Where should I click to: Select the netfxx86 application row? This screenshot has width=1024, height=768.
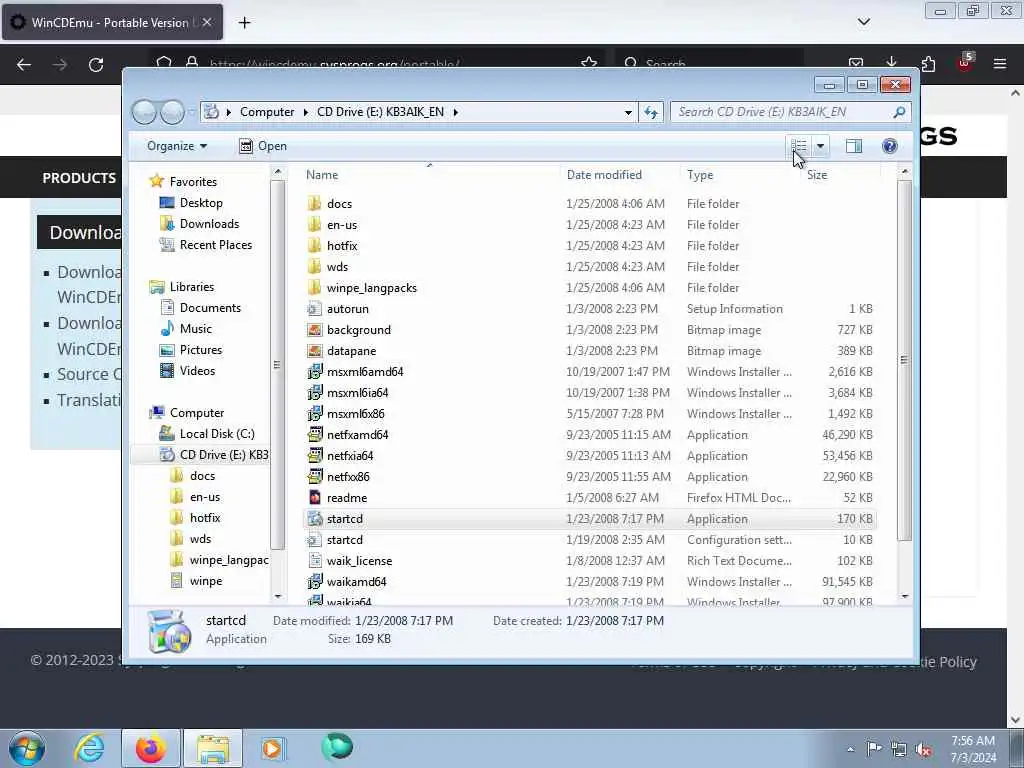pos(591,477)
